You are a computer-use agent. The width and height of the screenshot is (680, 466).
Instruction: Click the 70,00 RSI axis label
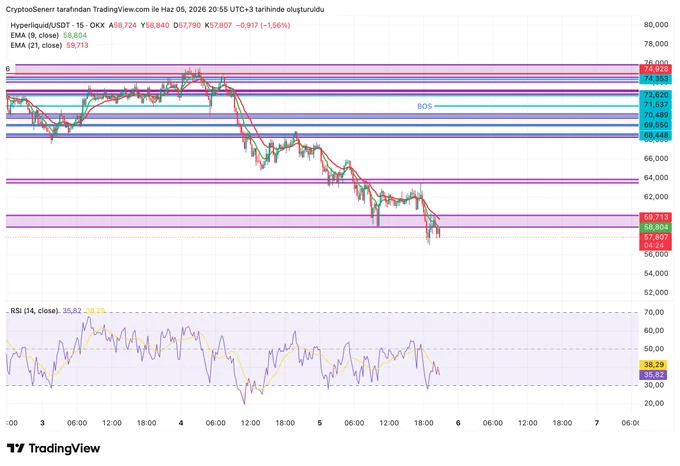(654, 312)
